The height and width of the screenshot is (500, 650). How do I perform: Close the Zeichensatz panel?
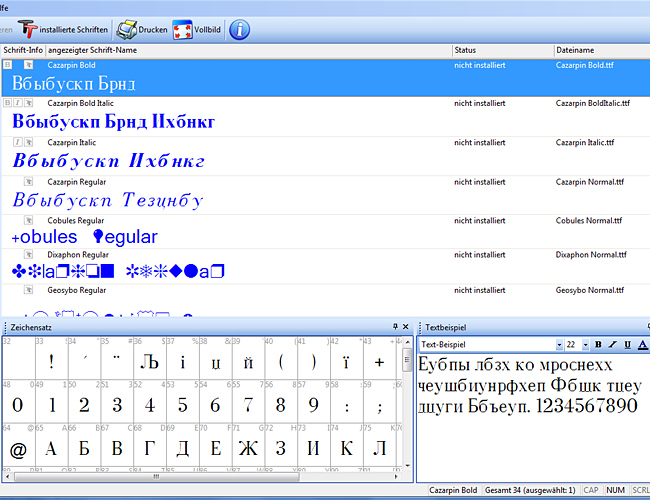(407, 327)
